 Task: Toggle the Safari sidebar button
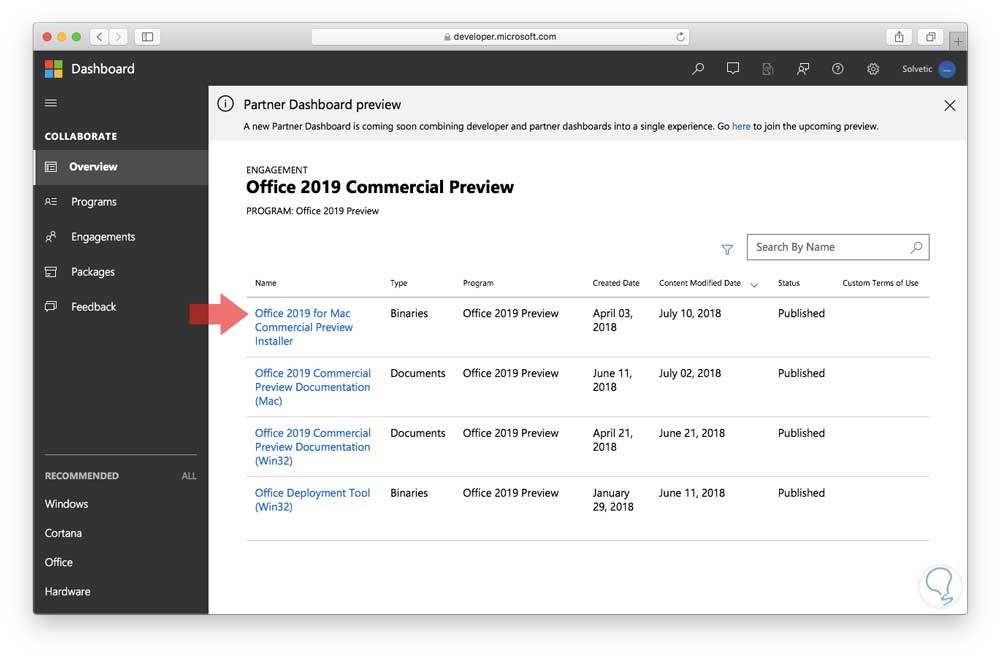click(147, 36)
